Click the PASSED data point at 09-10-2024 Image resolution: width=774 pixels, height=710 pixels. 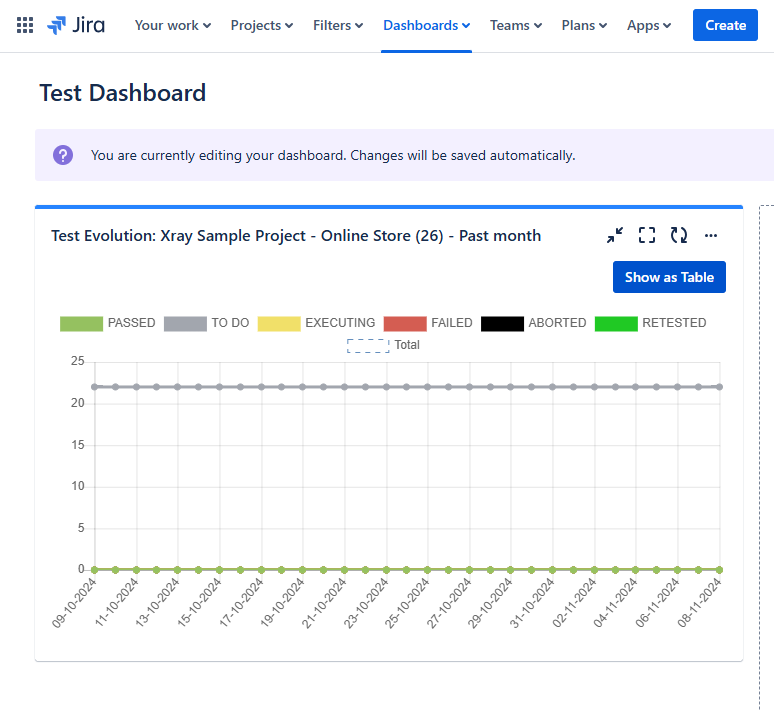pos(95,570)
